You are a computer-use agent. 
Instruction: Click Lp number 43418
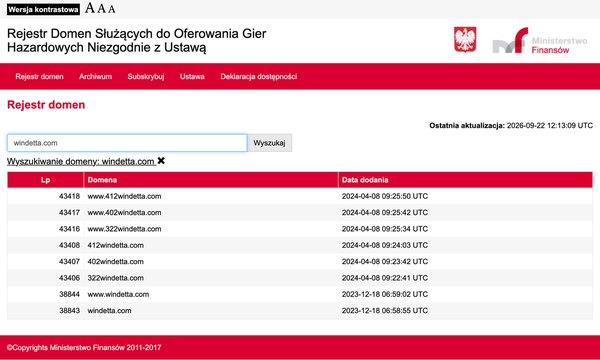(69, 196)
